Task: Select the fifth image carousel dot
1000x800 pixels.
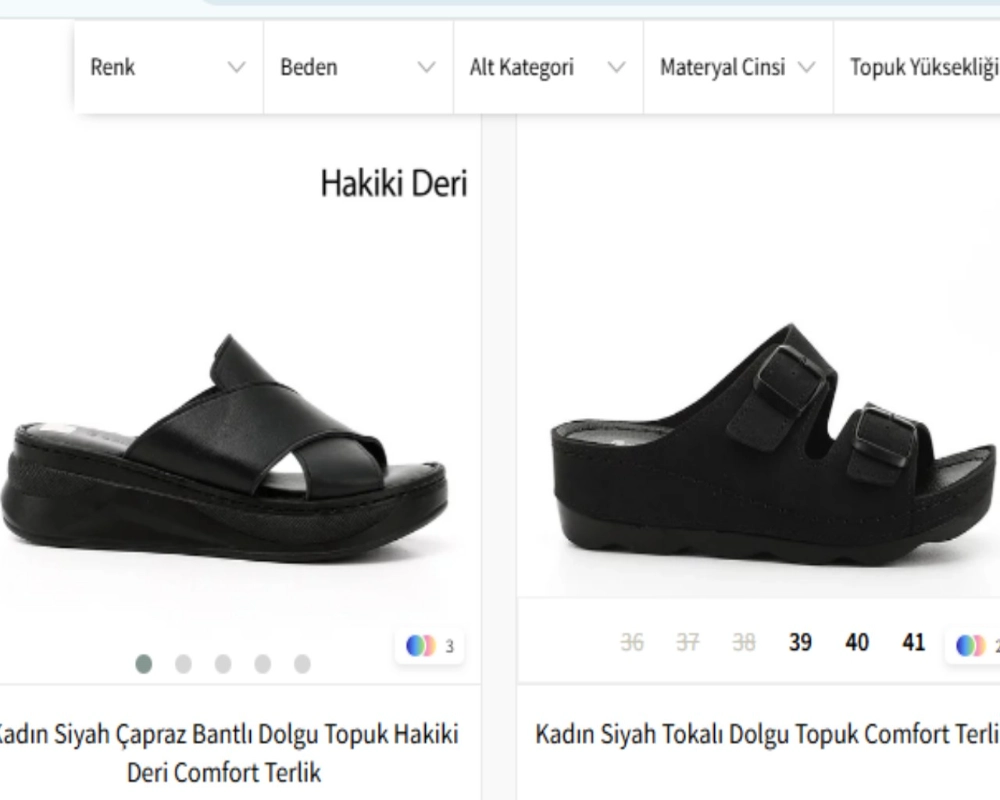Action: click(302, 664)
